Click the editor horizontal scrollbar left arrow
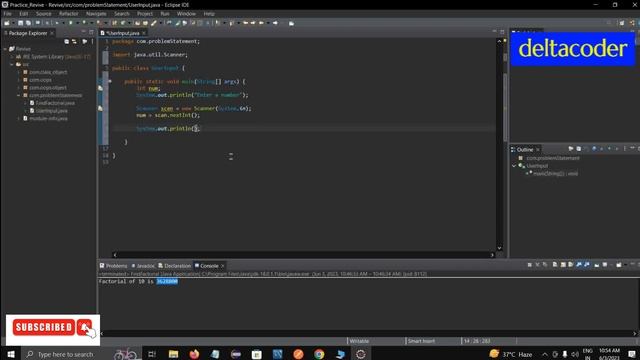 (x=115, y=255)
